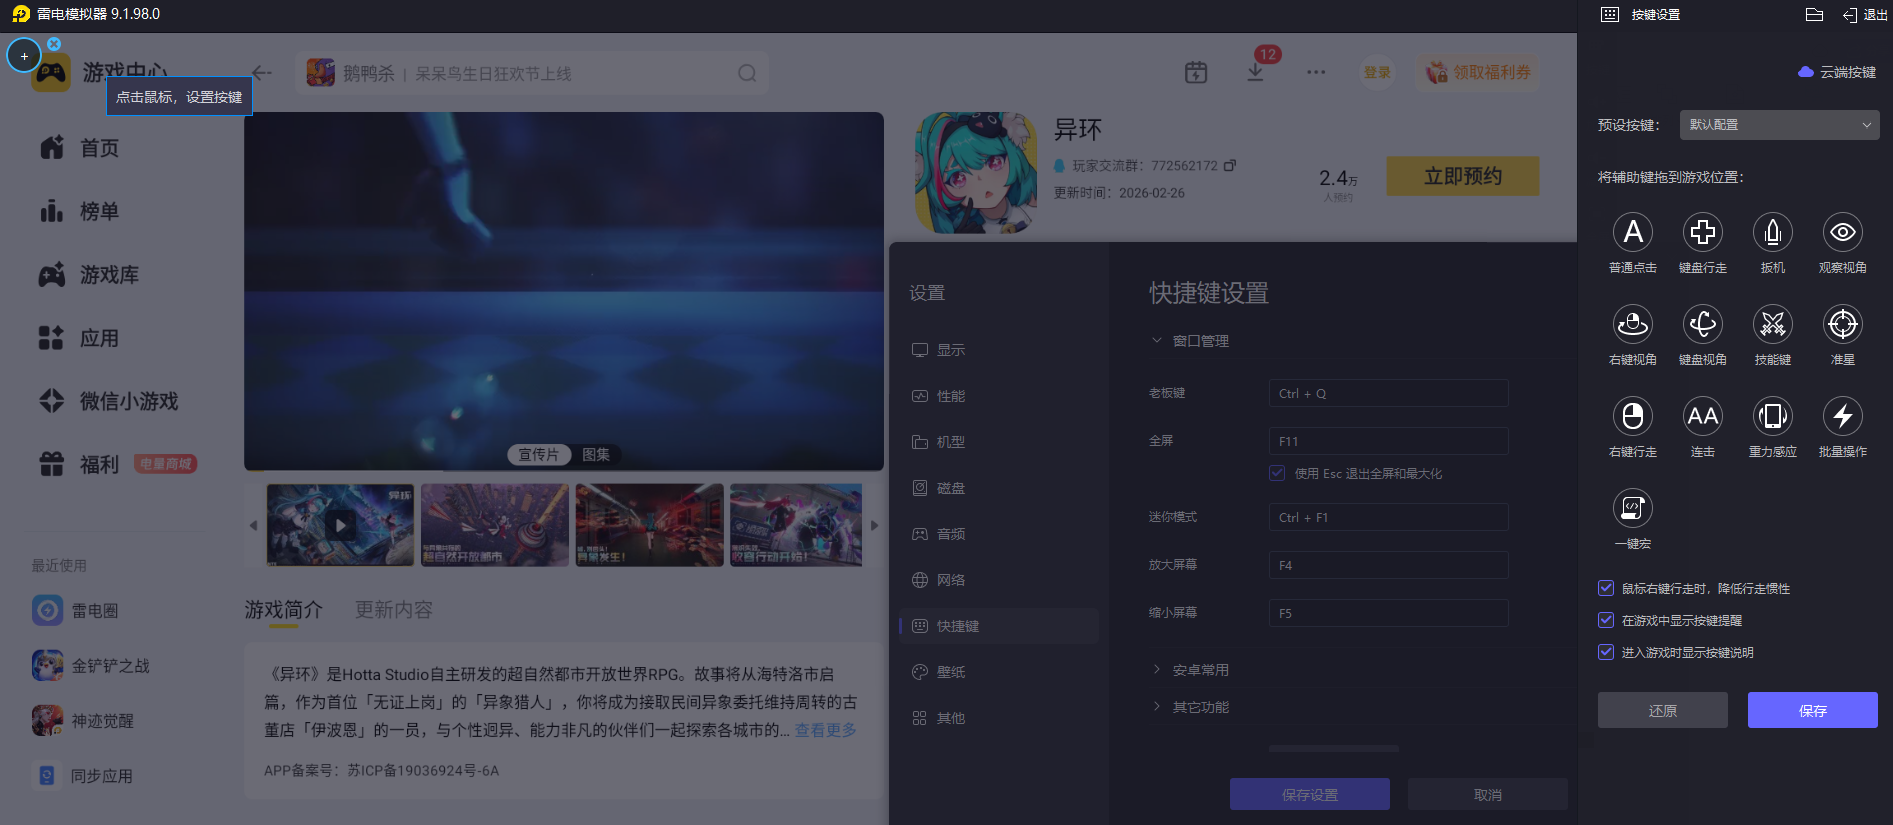Click the 领取福利券 button
1893x825 pixels.
(1478, 72)
